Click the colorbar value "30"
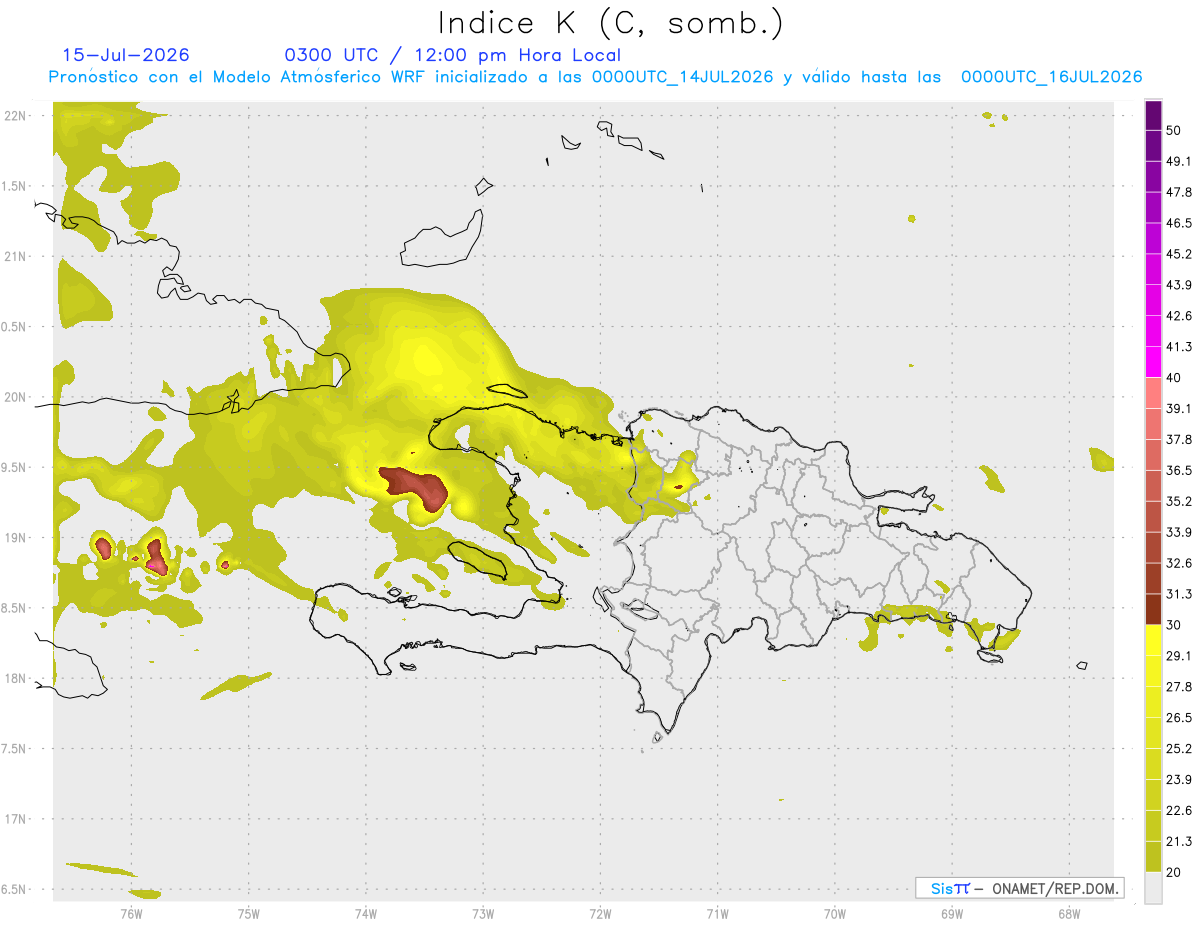The width and height of the screenshot is (1200, 927). [x=1174, y=625]
